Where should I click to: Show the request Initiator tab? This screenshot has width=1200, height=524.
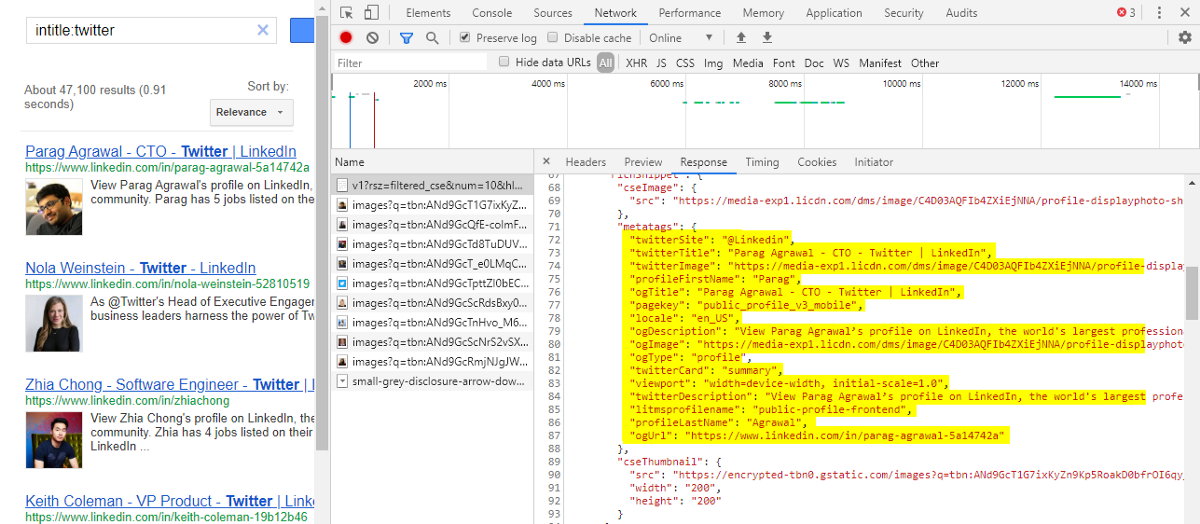click(874, 162)
